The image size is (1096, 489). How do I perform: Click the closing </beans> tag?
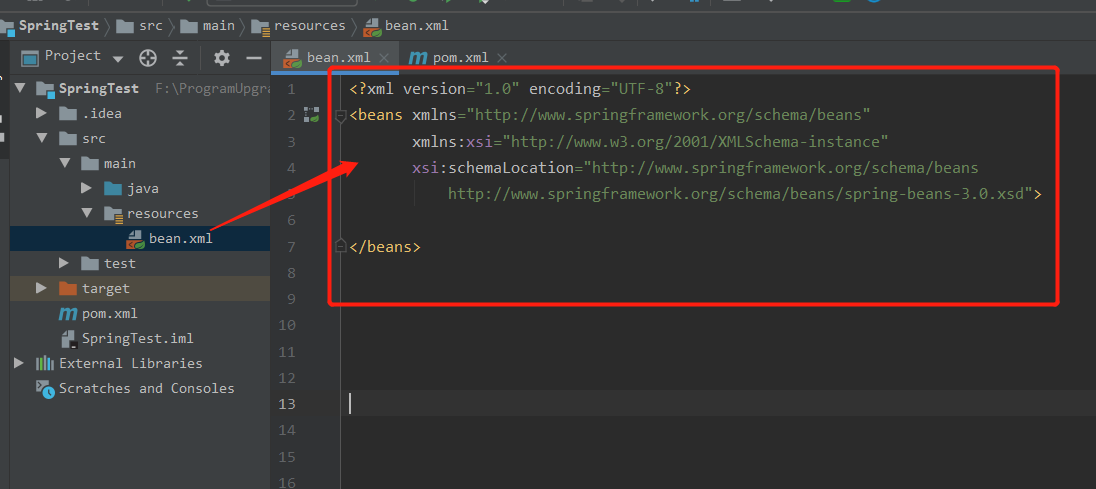point(385,247)
